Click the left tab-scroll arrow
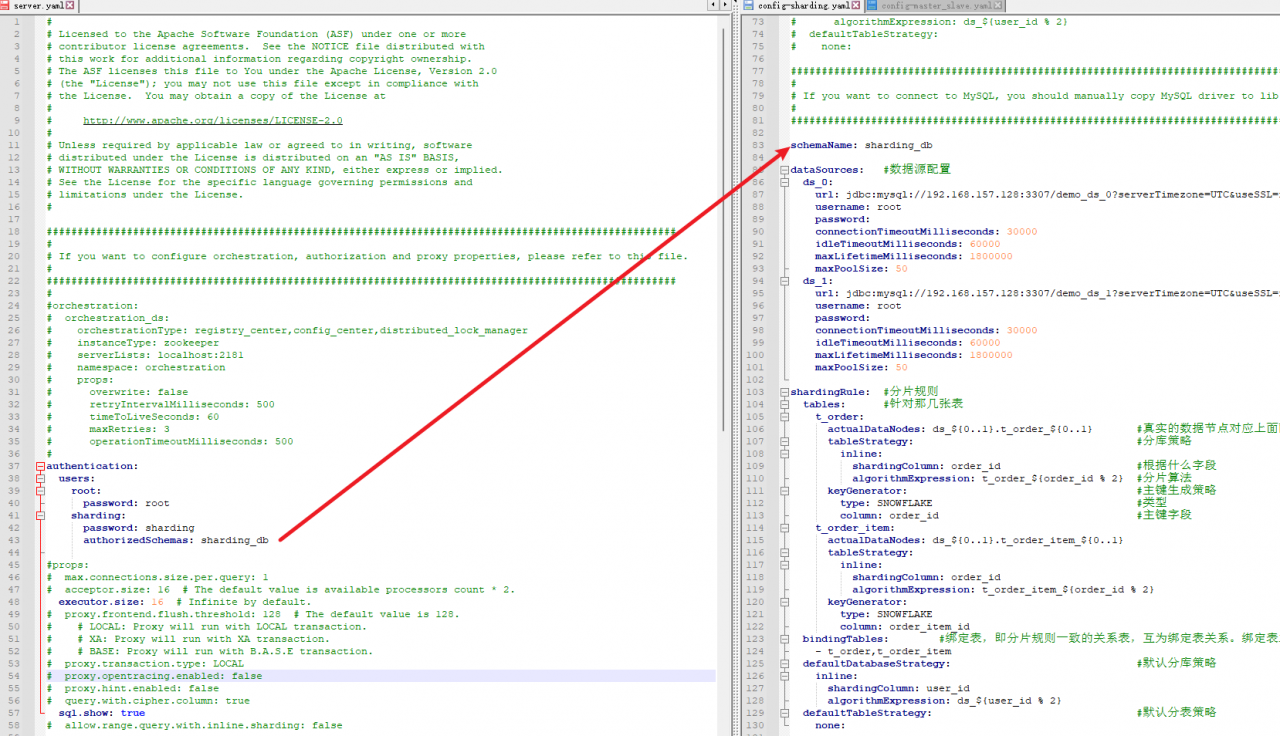Image resolution: width=1280 pixels, height=736 pixels. (712, 6)
